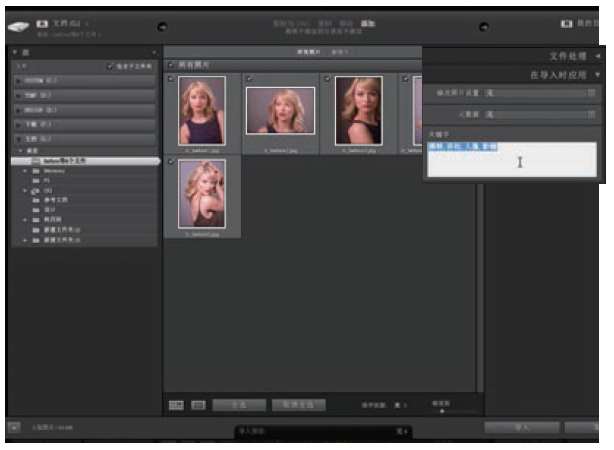Toggle the all photos header checkbox
This screenshot has height=450, width=614.
pos(172,65)
